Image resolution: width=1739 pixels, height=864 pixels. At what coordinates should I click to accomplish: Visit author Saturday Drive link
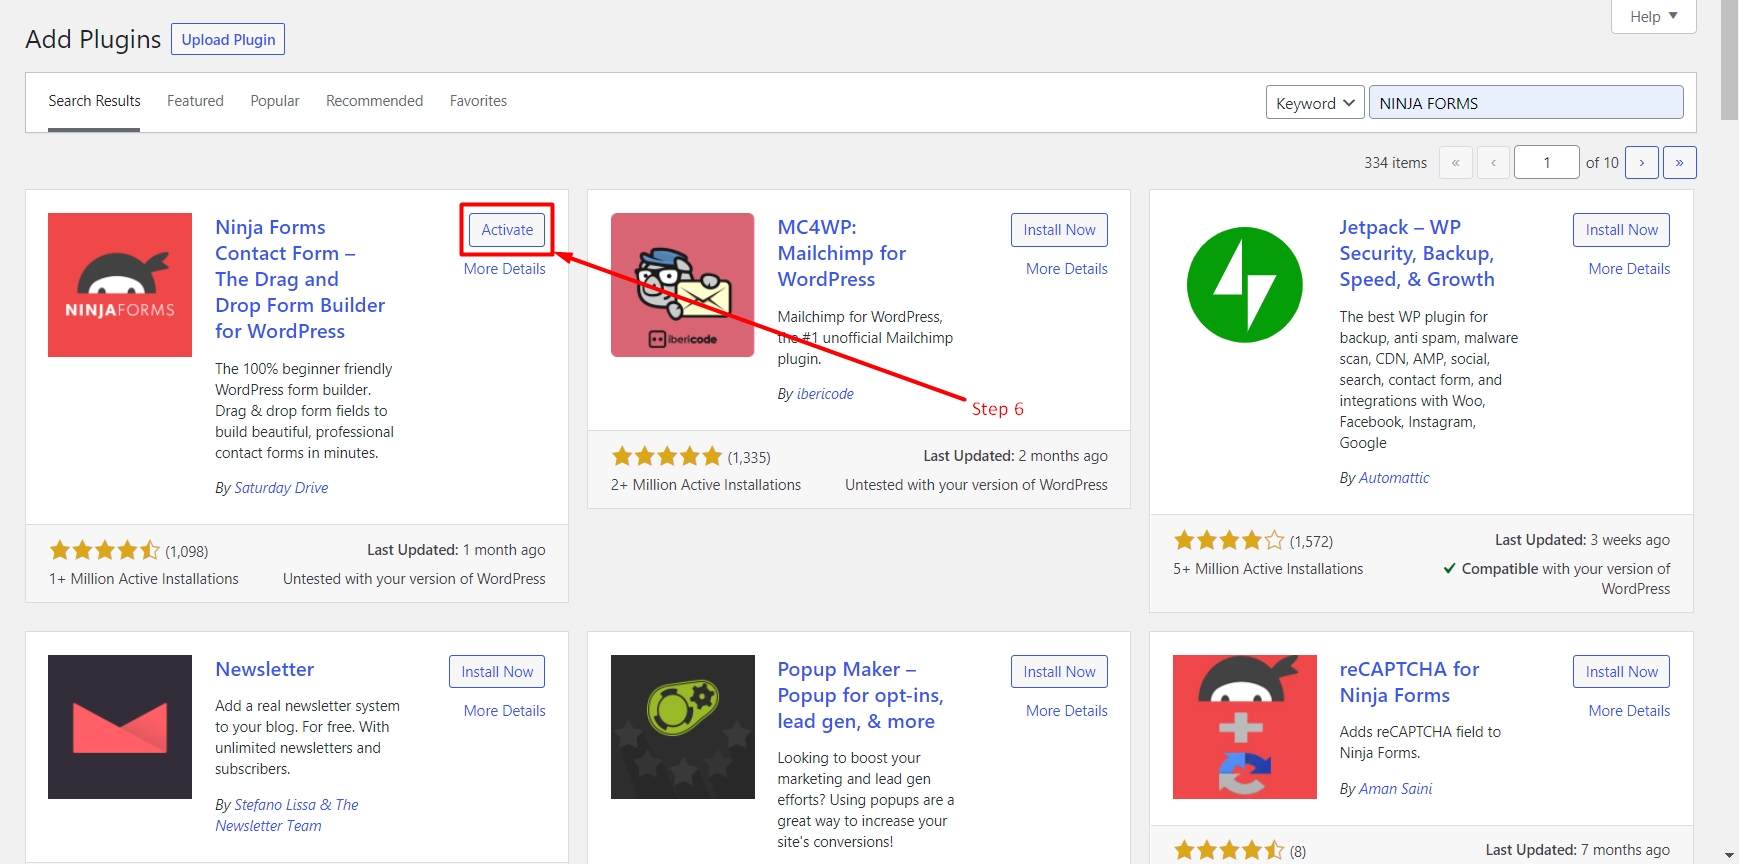pyautogui.click(x=281, y=488)
